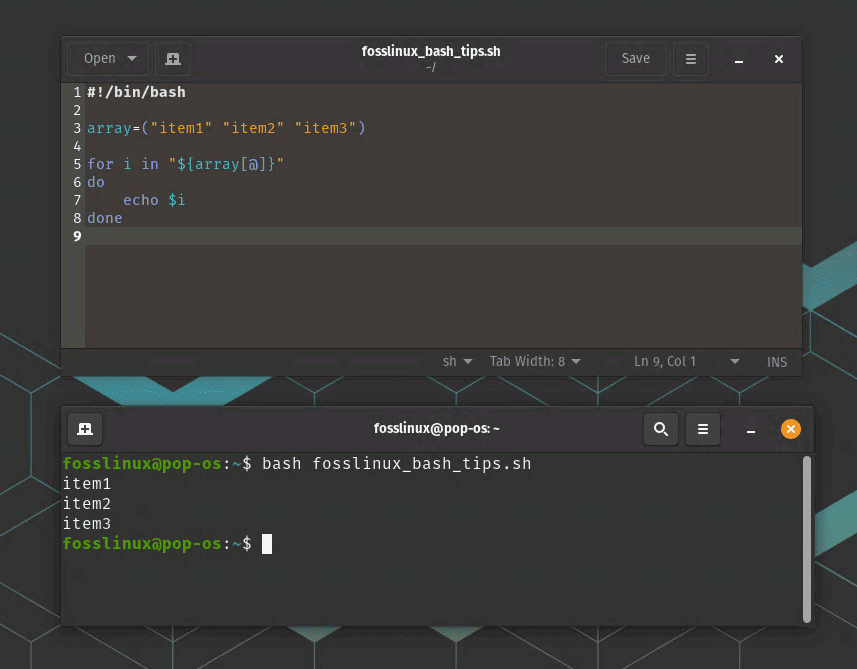
Task: Minimize the terminal window
Action: [751, 430]
